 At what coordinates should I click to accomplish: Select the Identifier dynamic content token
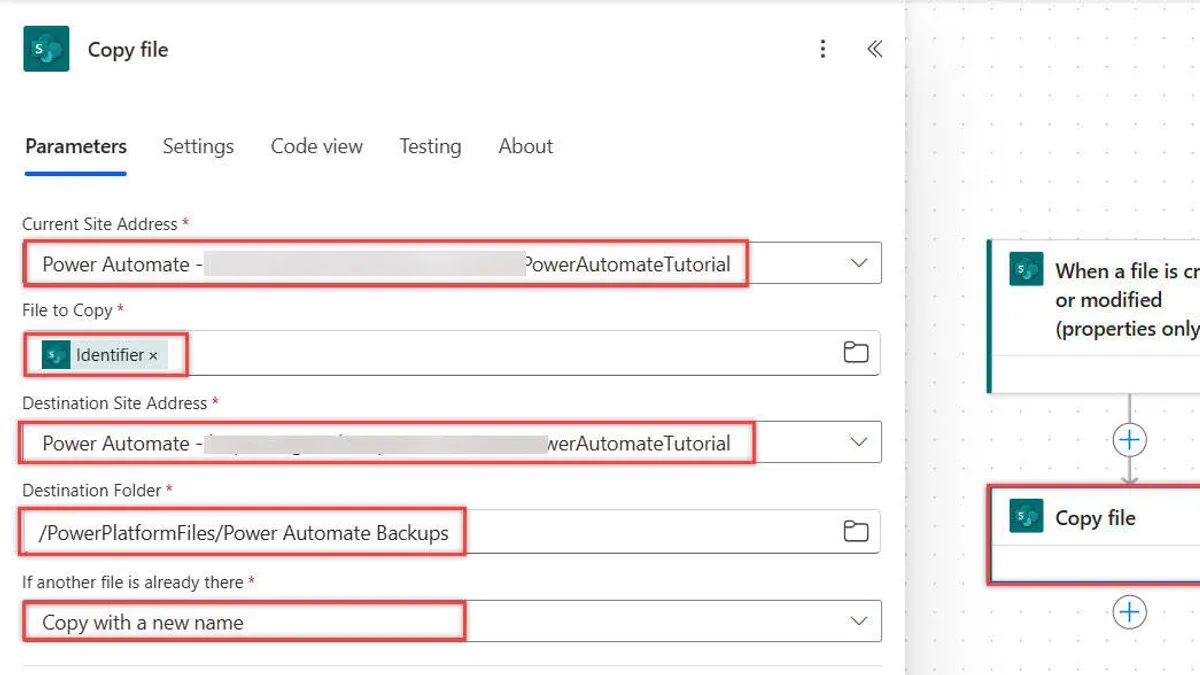tap(105, 355)
